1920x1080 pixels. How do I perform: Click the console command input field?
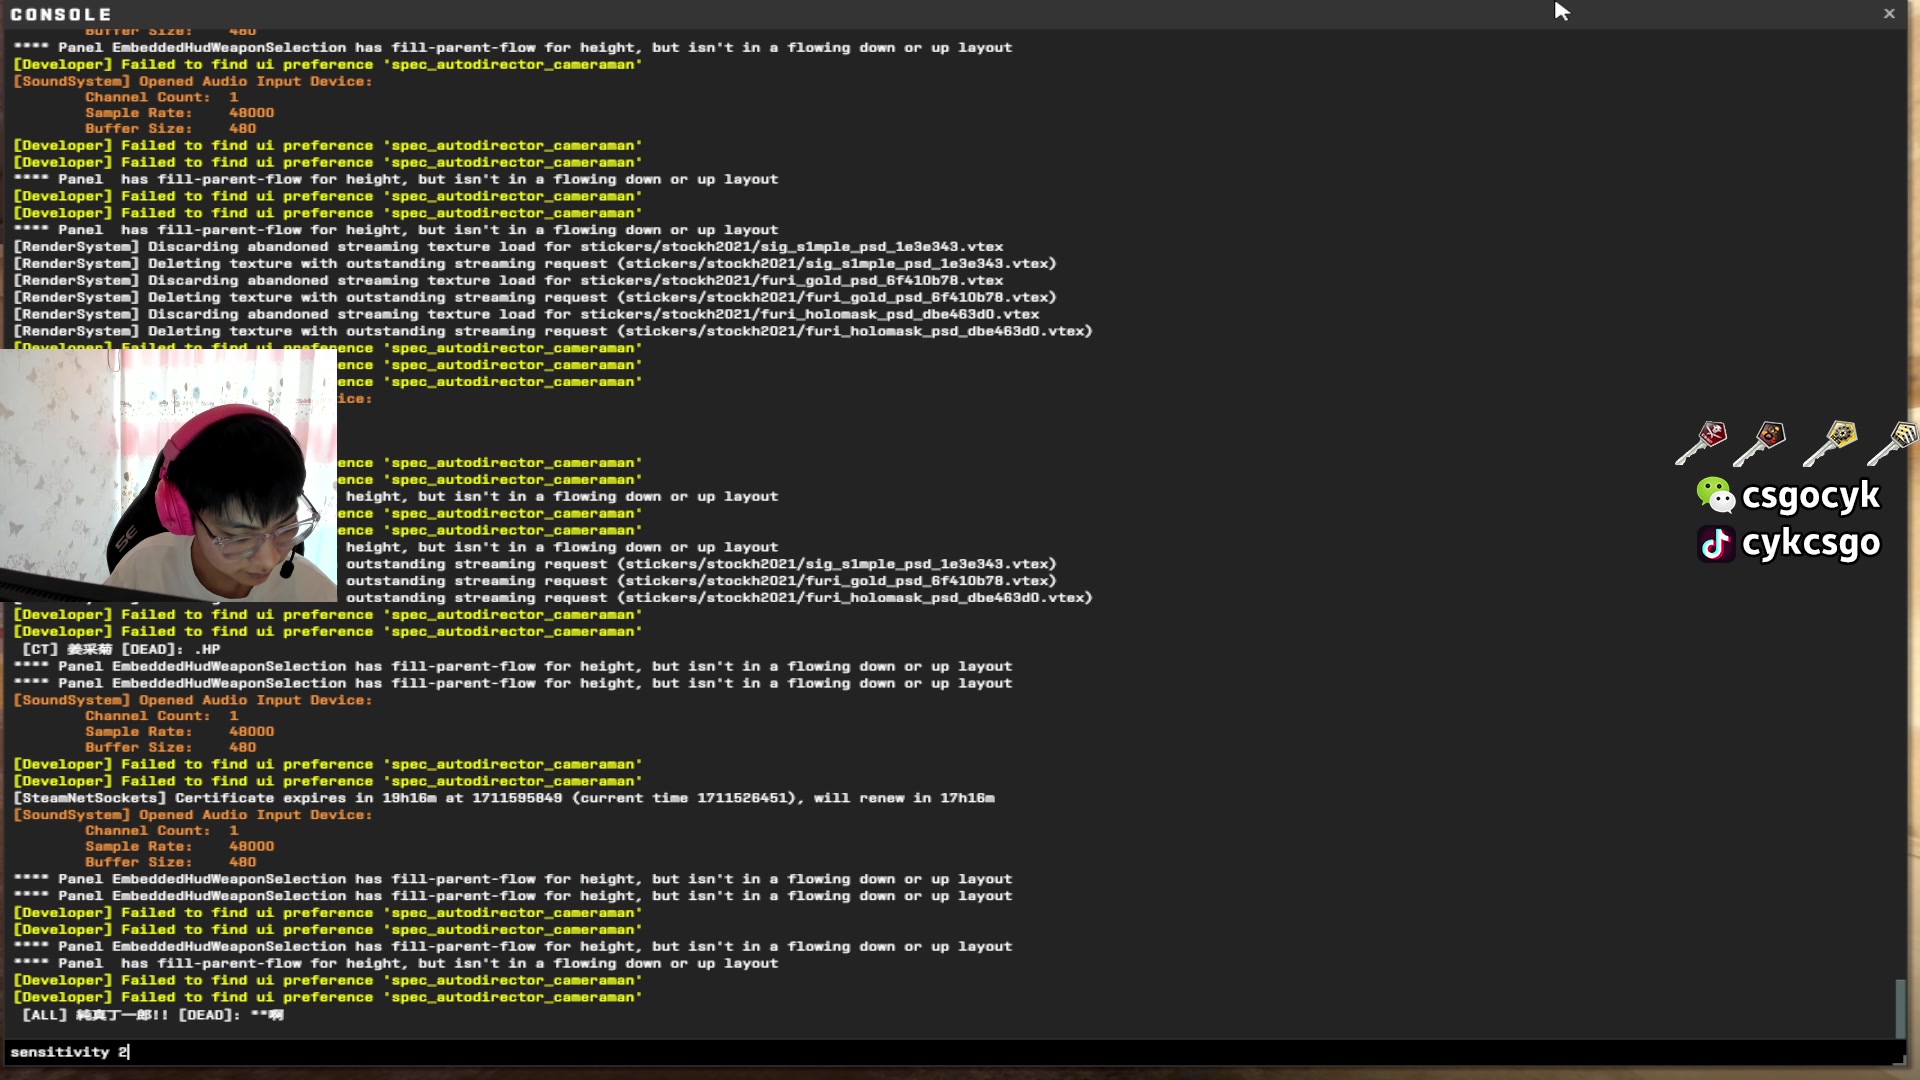[x=955, y=1052]
